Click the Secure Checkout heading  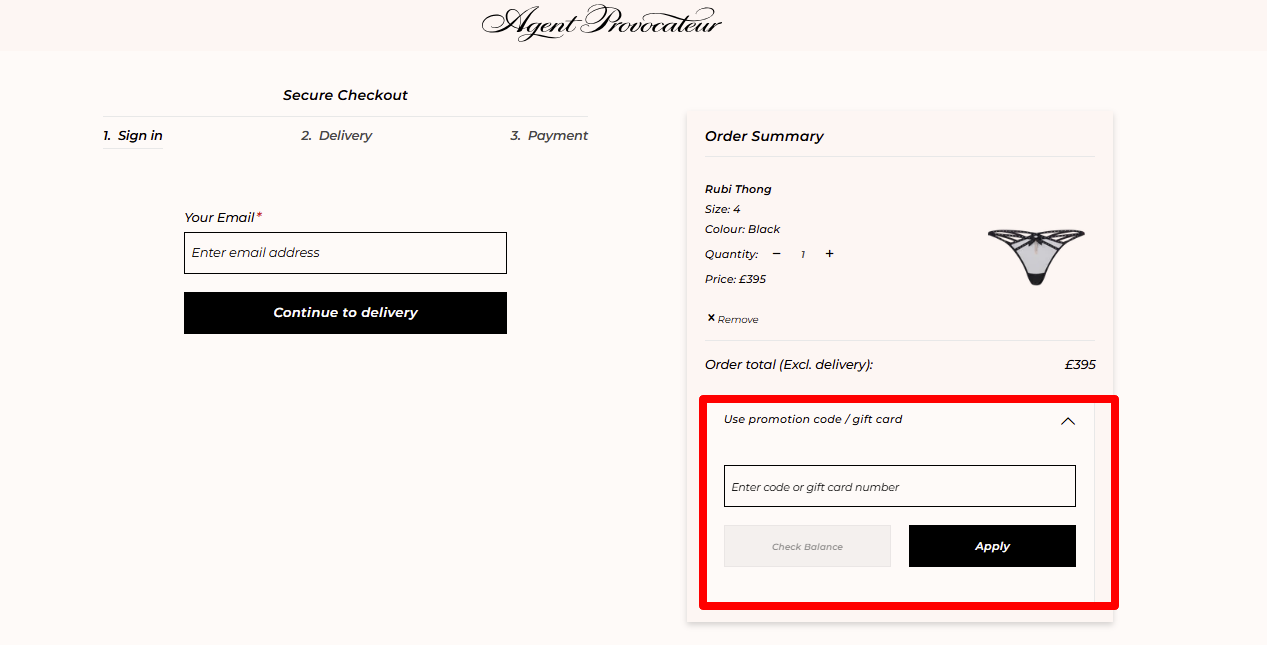point(345,95)
